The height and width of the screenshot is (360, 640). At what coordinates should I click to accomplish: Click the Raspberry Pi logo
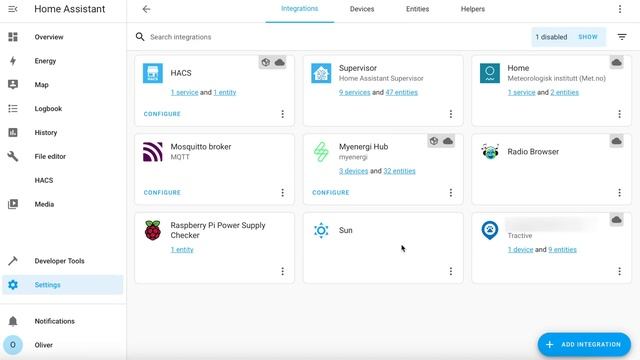[153, 230]
